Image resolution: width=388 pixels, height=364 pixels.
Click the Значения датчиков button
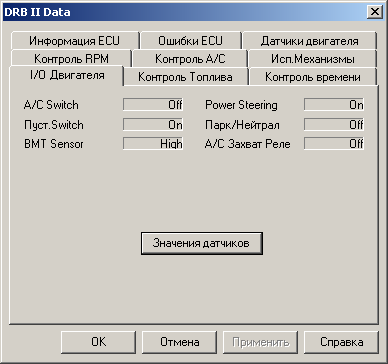[202, 243]
